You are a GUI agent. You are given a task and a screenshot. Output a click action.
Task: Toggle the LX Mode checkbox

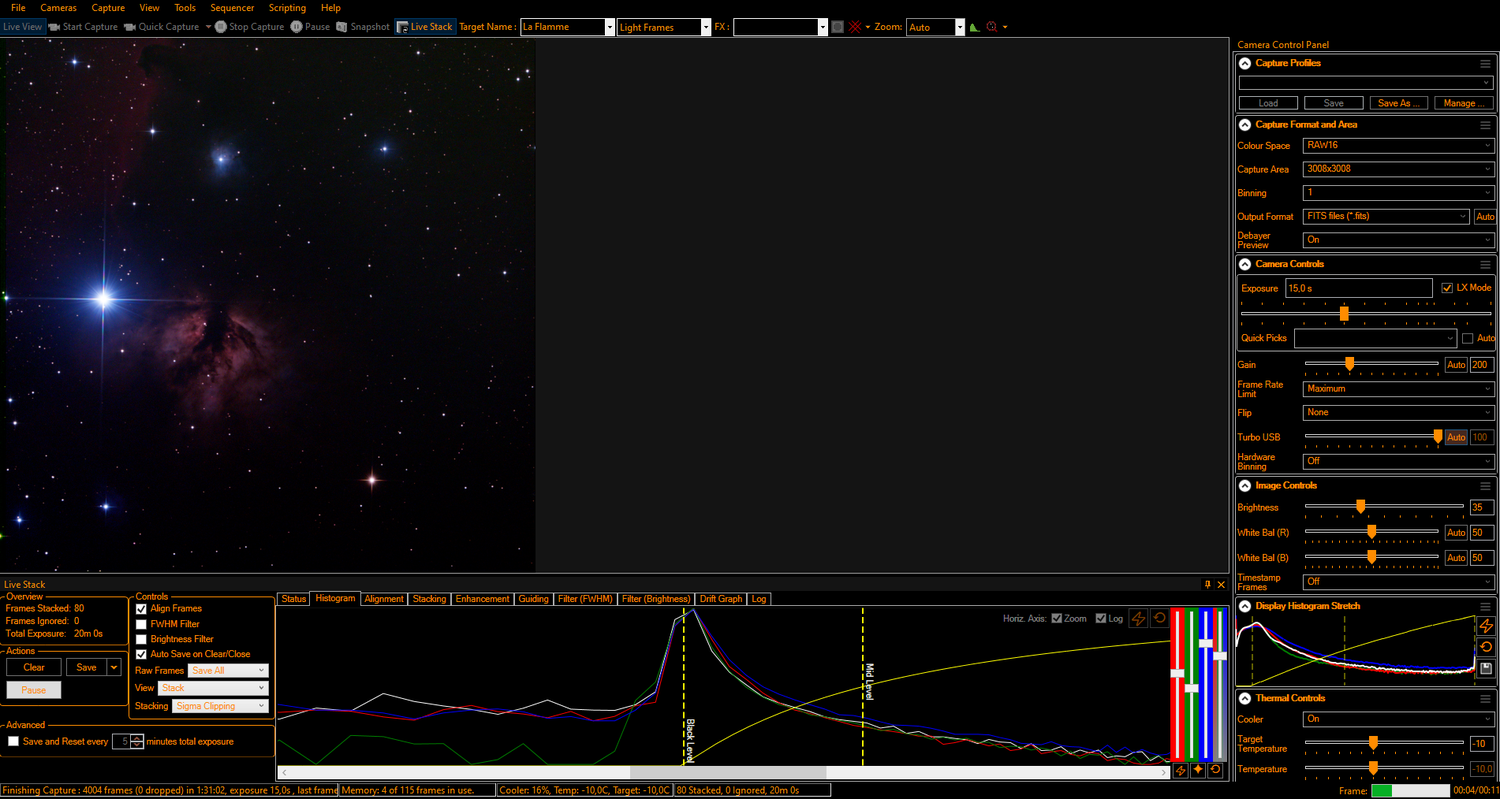(x=1447, y=288)
